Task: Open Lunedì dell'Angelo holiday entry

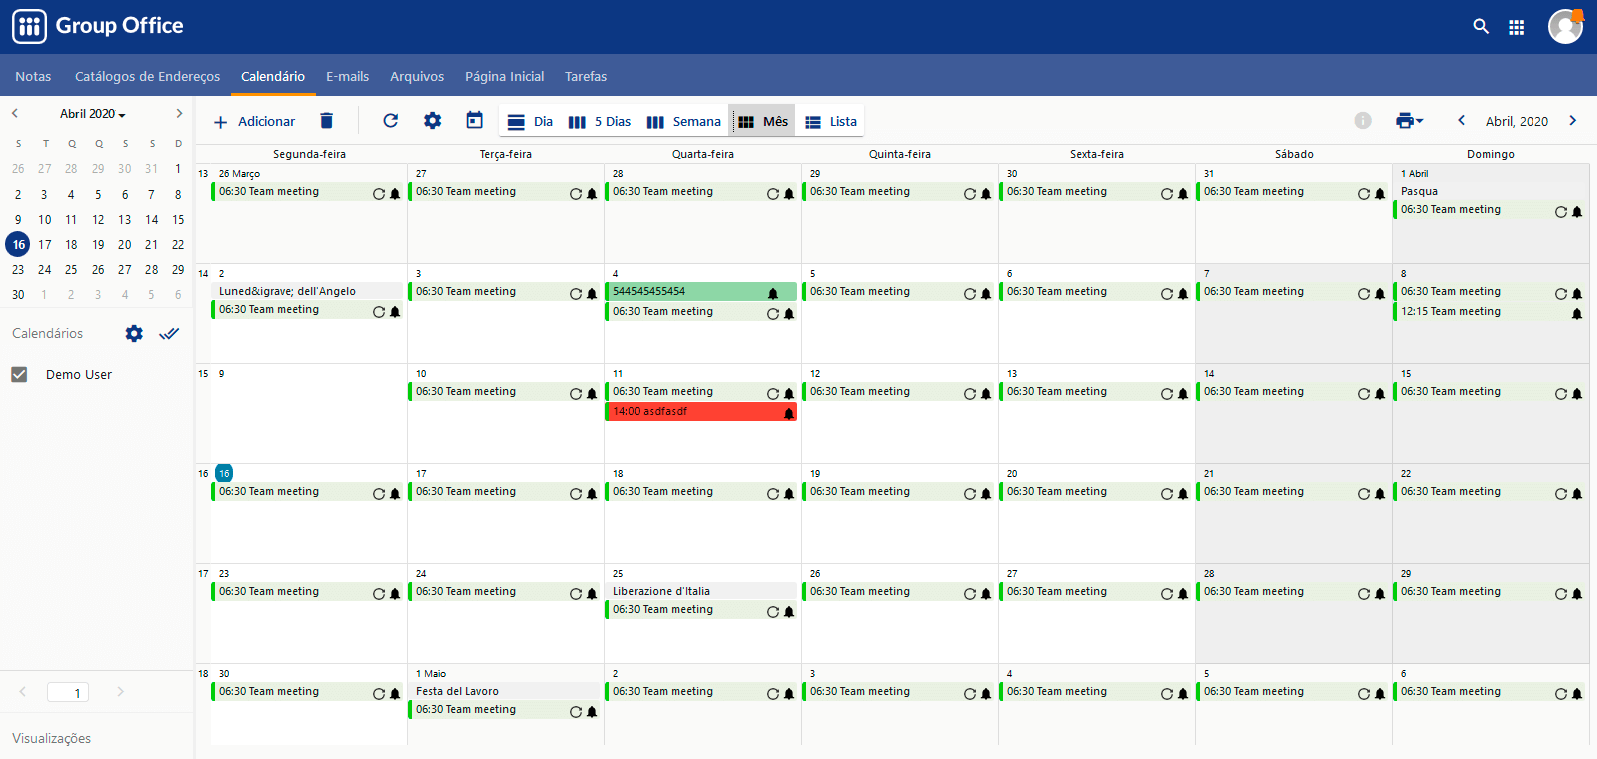Action: (x=307, y=291)
